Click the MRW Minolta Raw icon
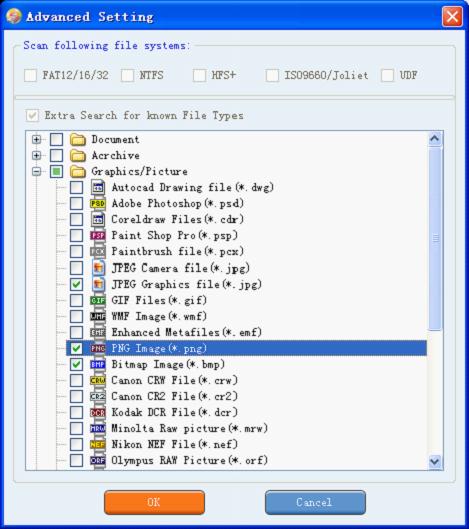 pos(98,428)
